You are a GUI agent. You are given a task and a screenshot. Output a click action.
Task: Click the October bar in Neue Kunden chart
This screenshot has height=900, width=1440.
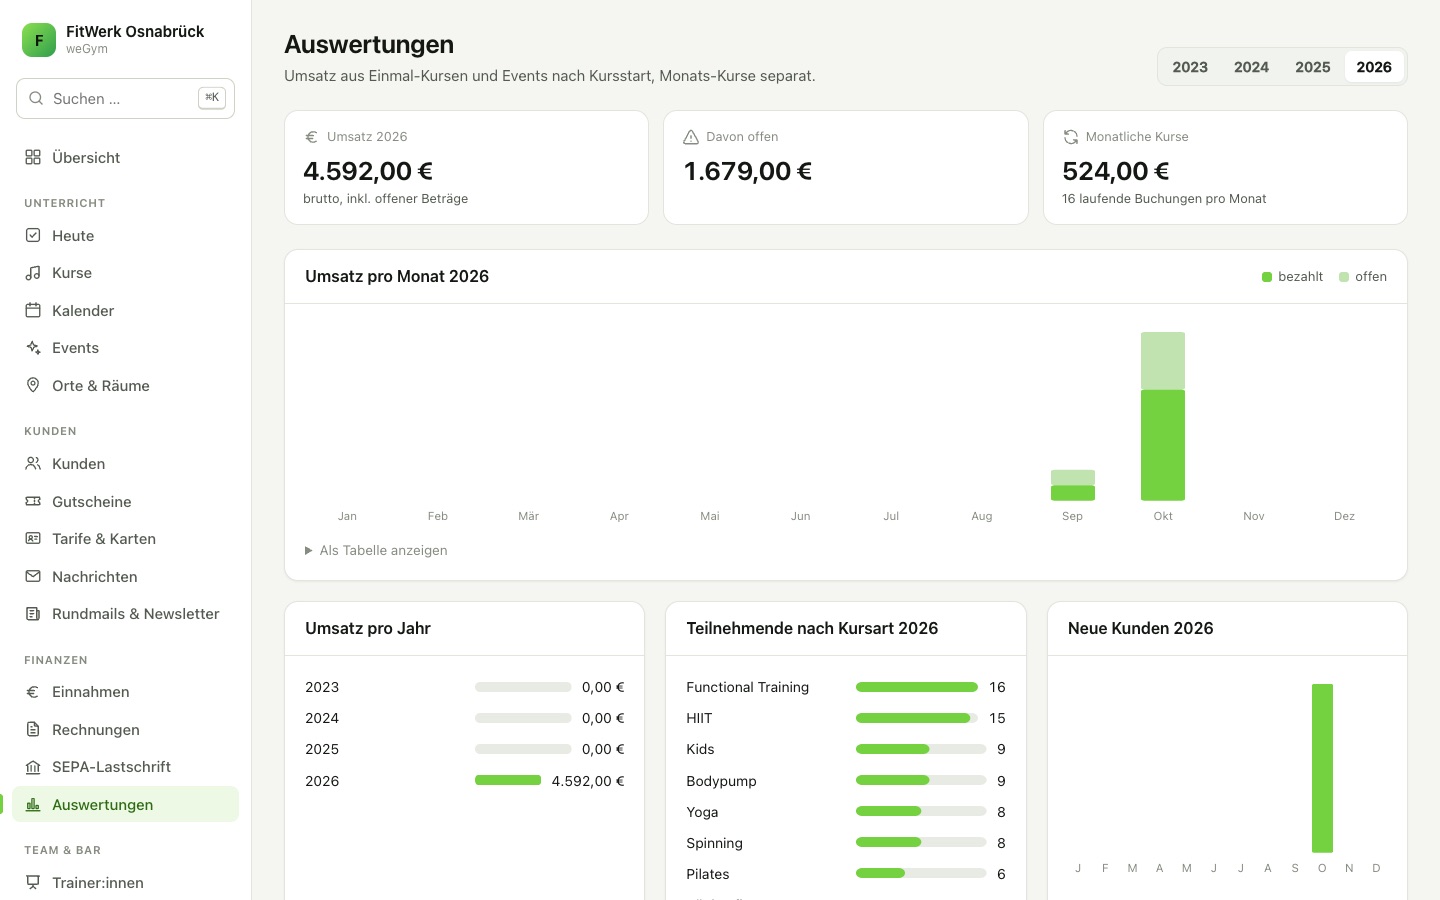click(x=1322, y=768)
